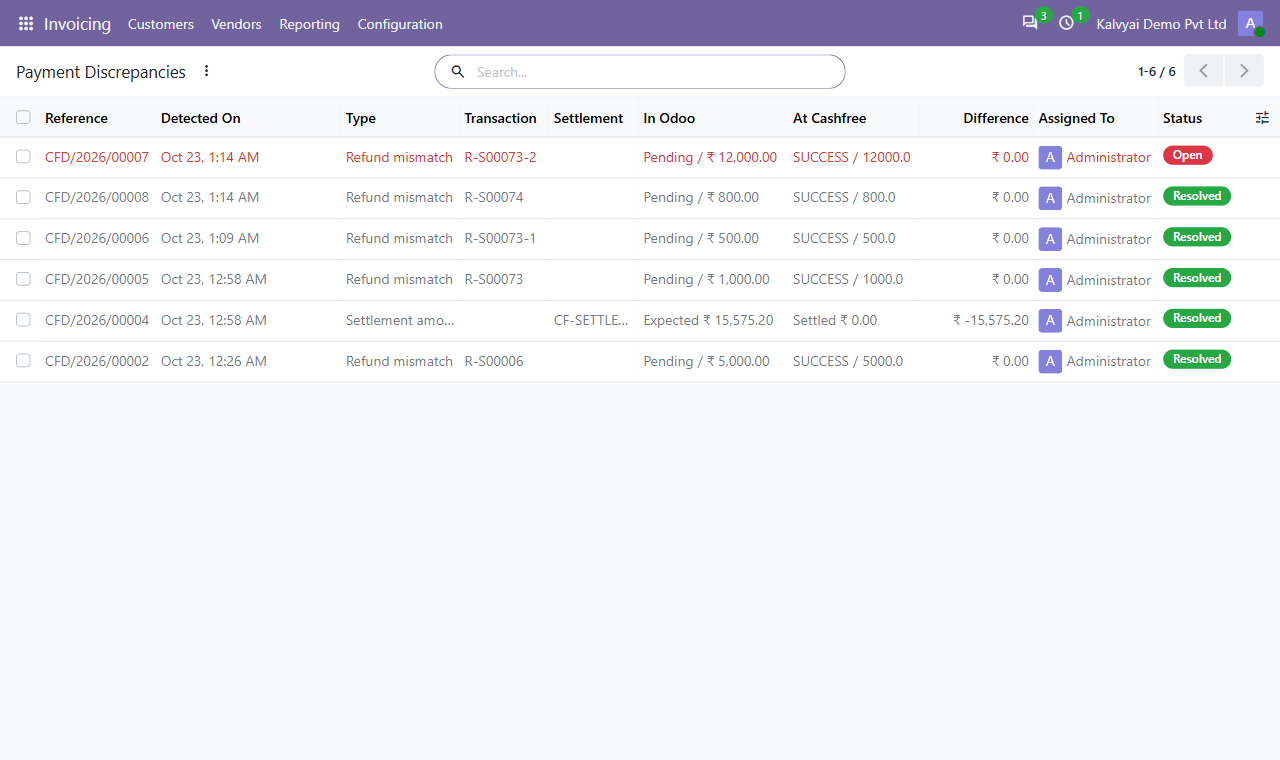Open the Vendors menu

236,24
